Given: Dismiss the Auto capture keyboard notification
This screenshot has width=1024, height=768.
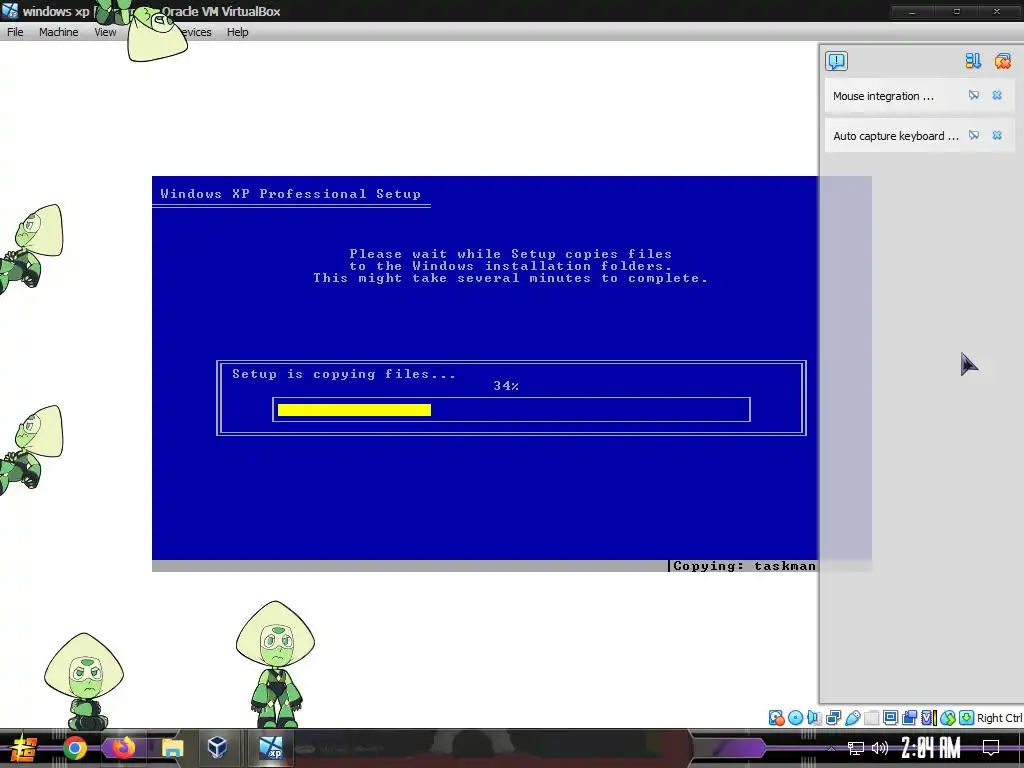Looking at the screenshot, I should click(x=997, y=135).
